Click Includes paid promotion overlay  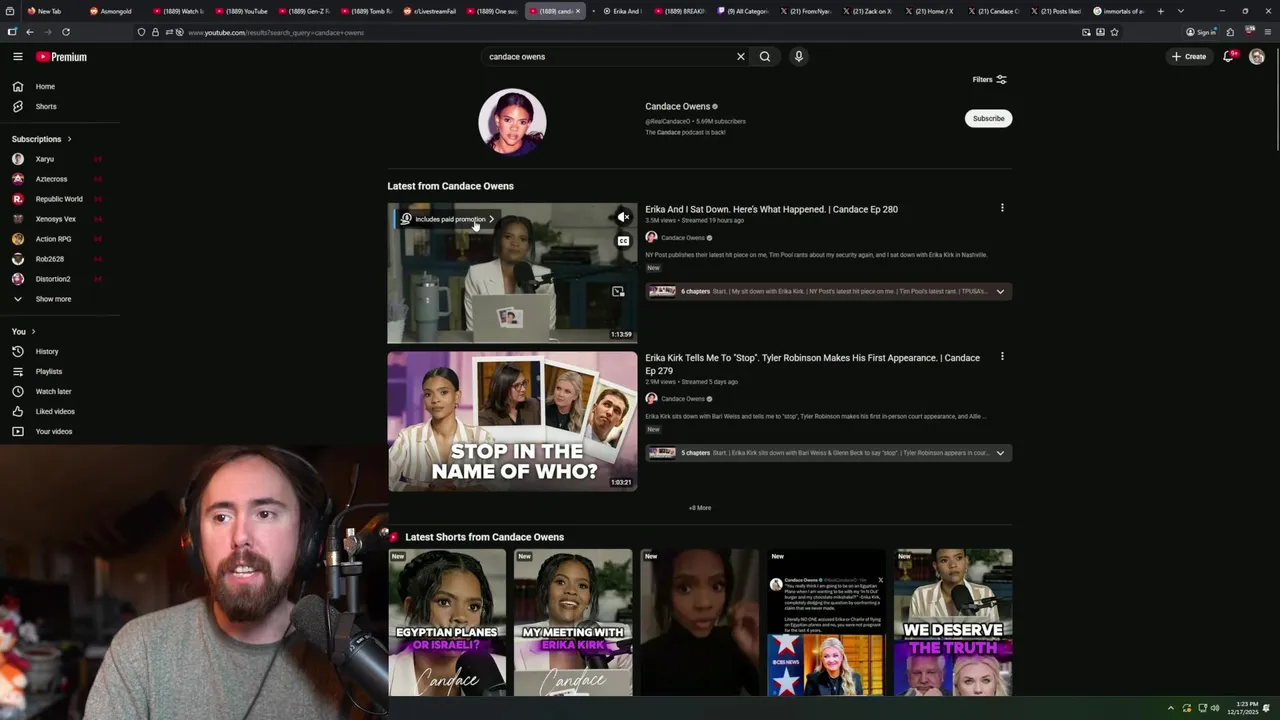click(447, 219)
